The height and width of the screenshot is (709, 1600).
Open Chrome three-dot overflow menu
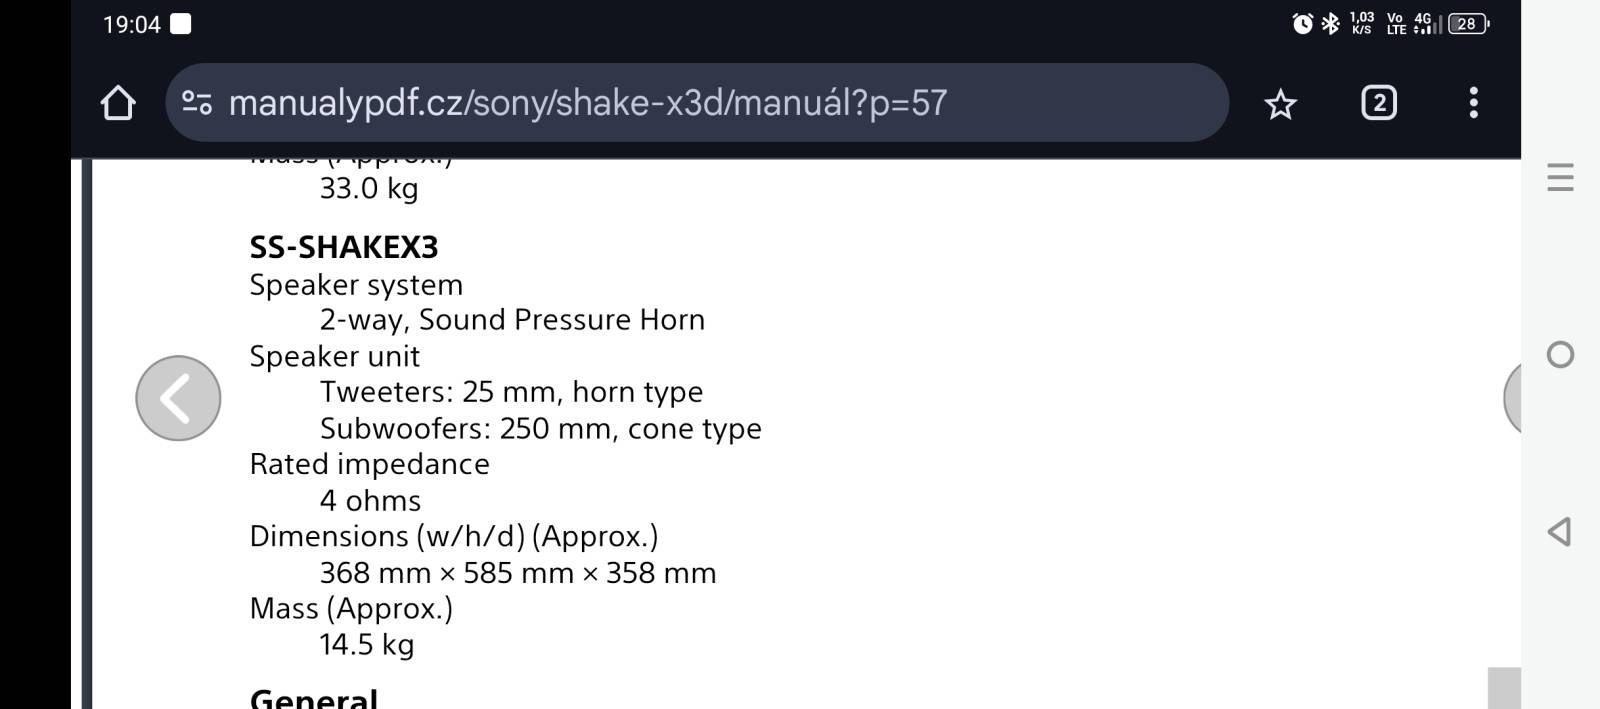(1473, 102)
